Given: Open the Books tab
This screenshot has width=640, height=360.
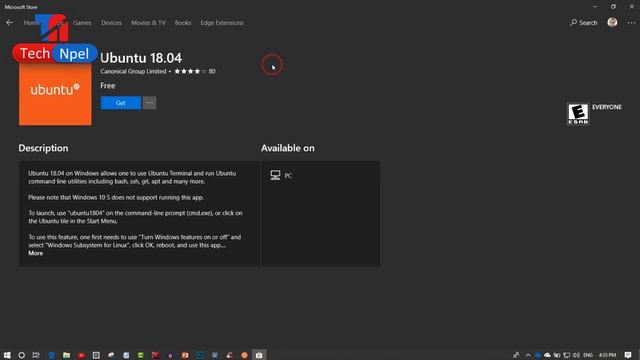Looking at the screenshot, I should pyautogui.click(x=183, y=23).
